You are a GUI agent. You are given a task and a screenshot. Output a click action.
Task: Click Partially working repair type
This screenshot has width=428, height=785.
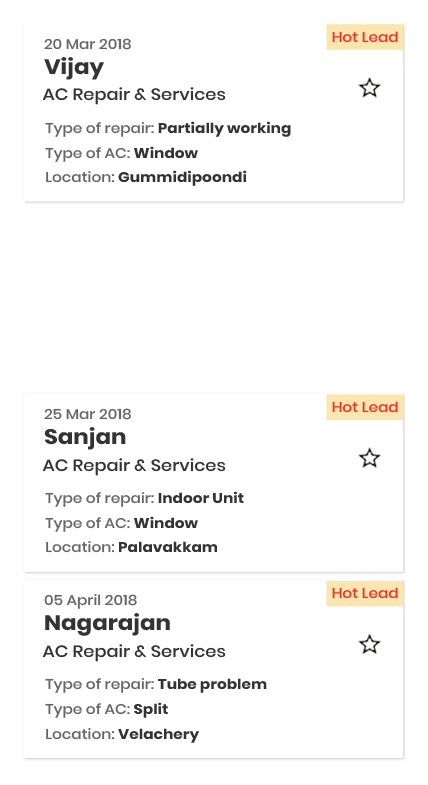(224, 129)
